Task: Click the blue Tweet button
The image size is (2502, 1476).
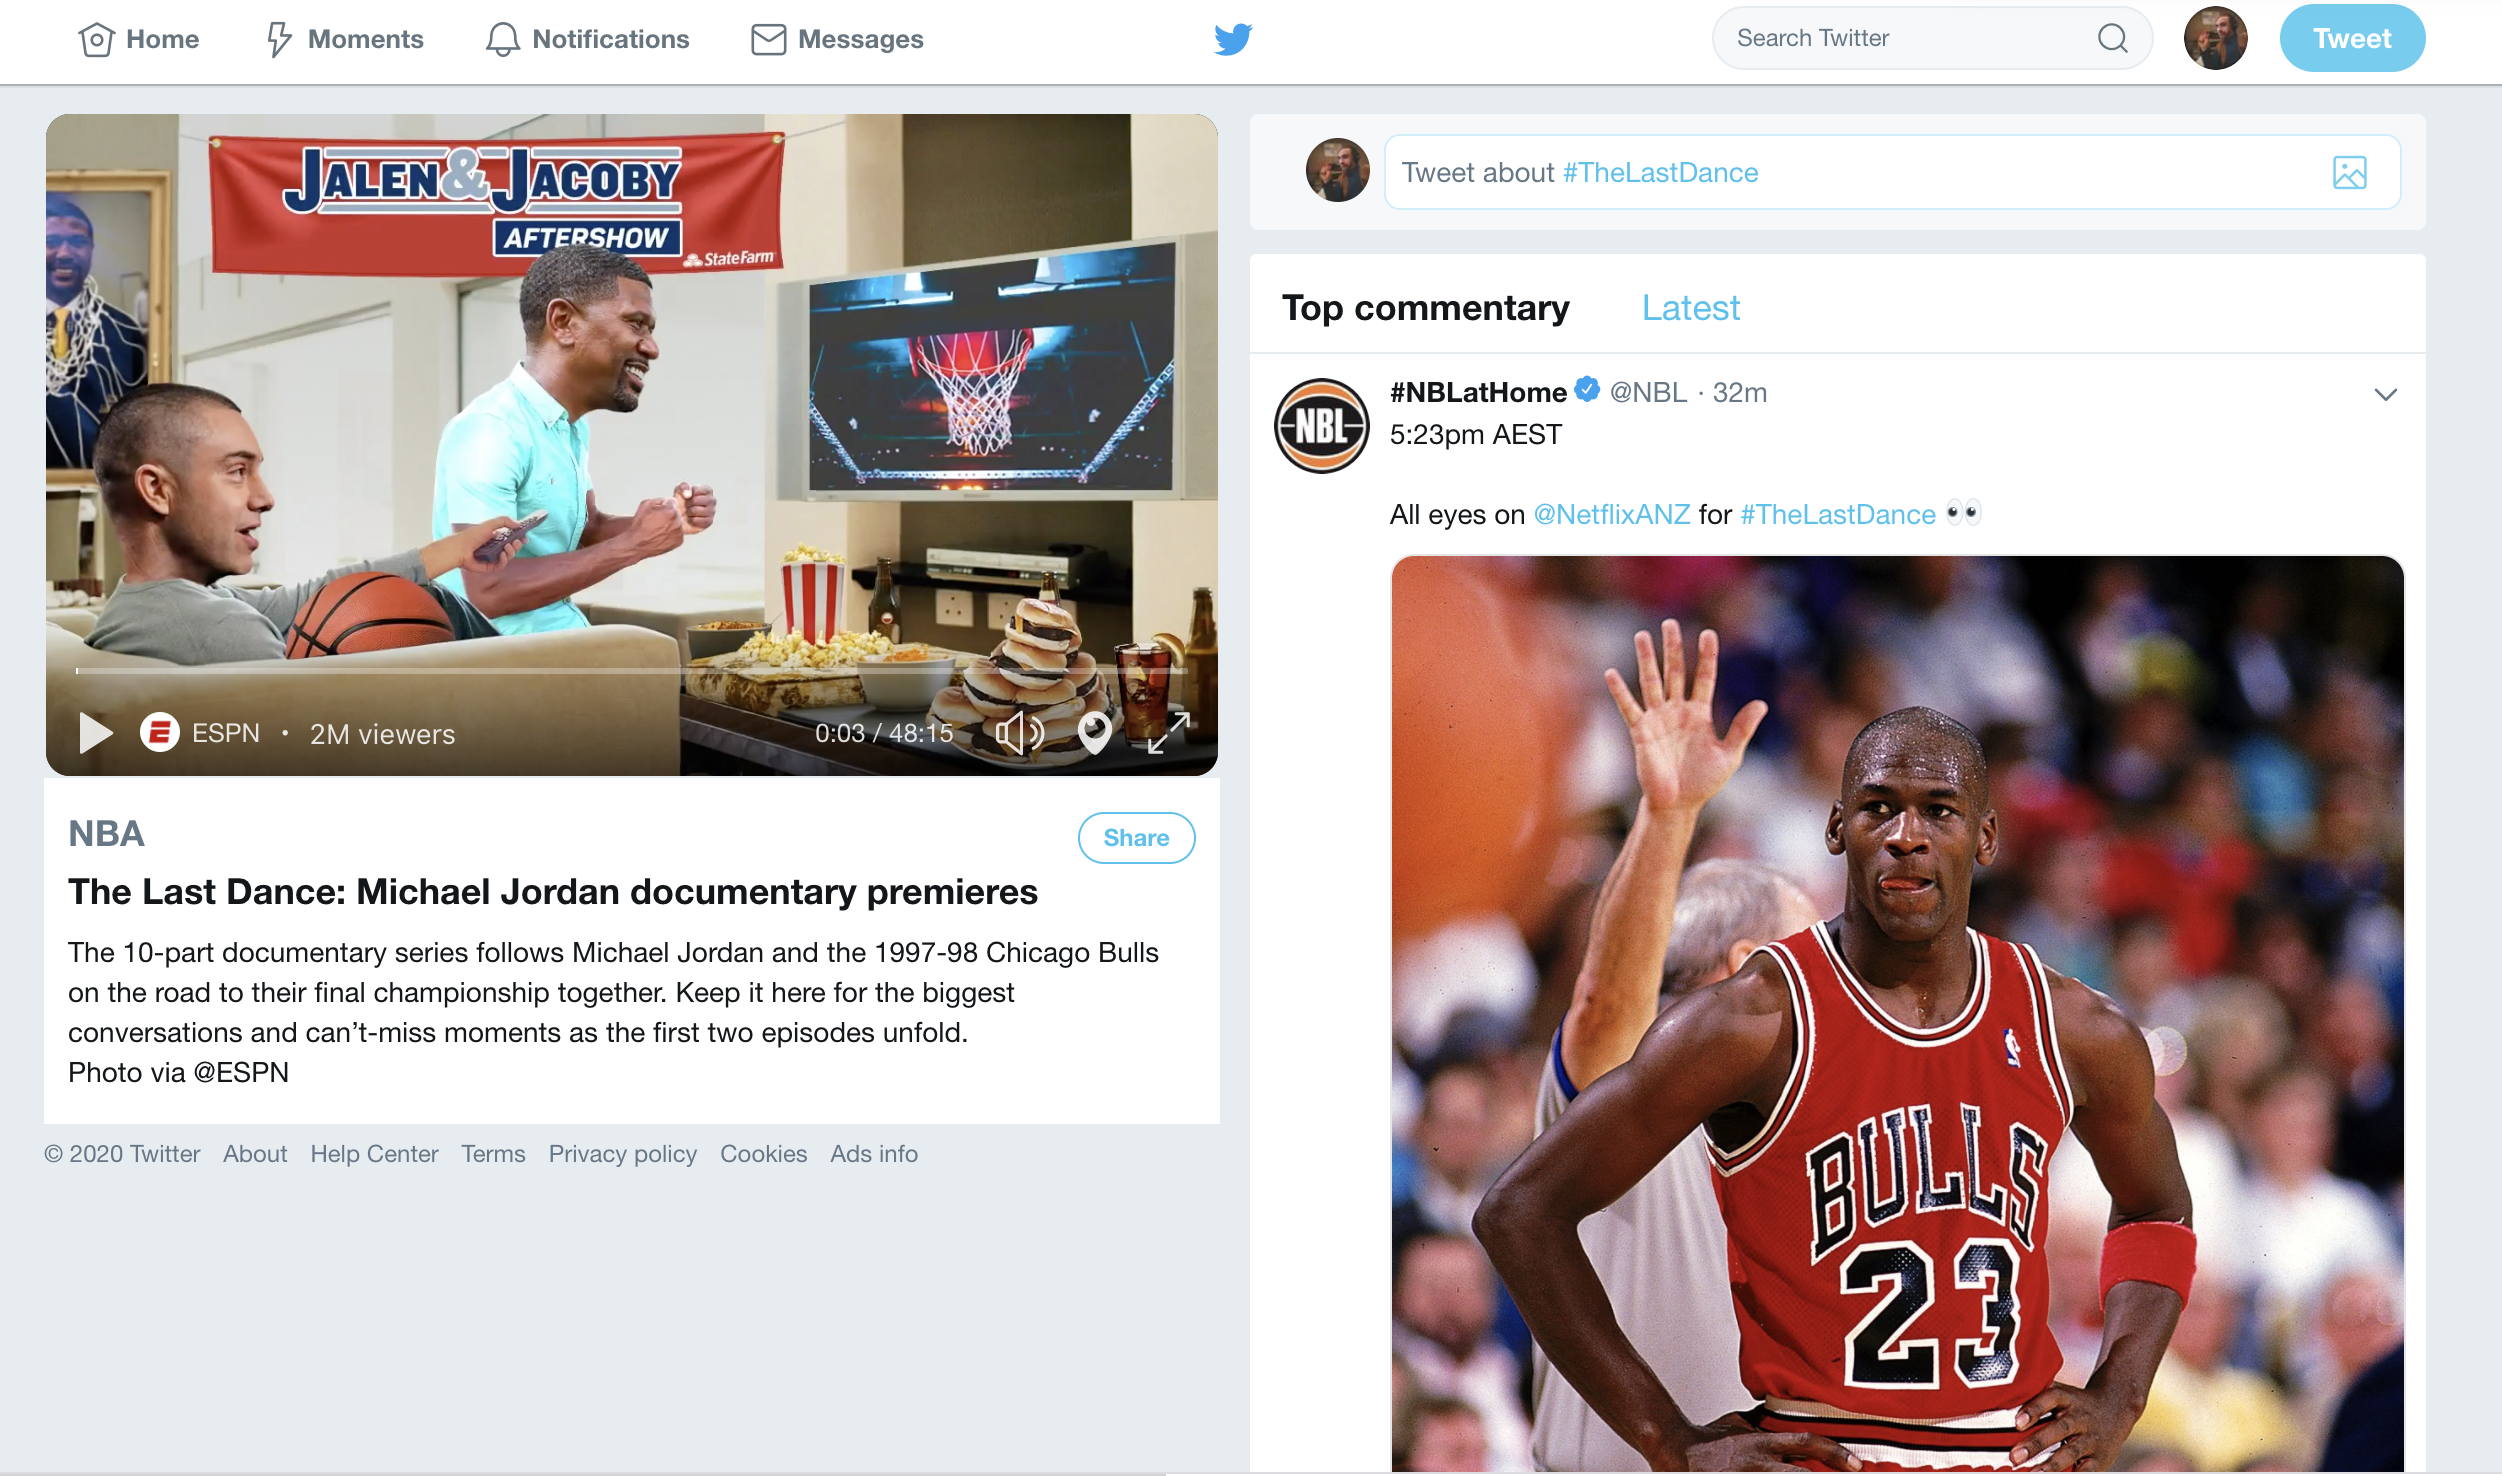Action: coord(2352,38)
